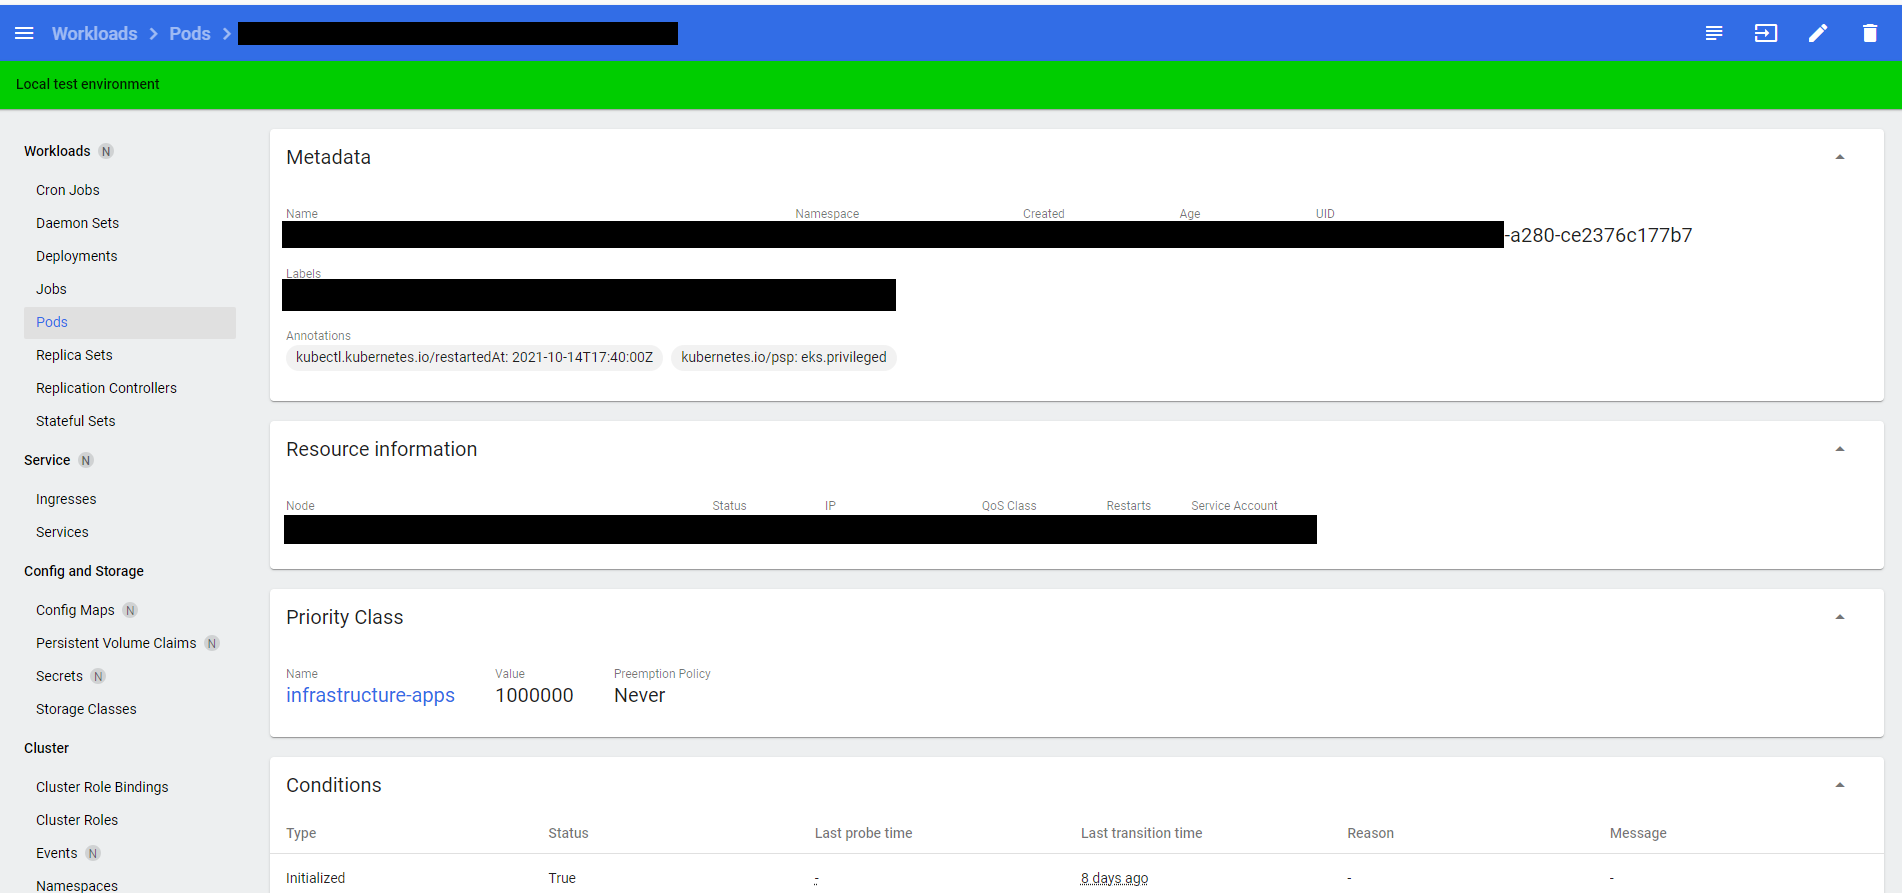Screen dimensions: 1902x893
Task: Open Cluster Role Bindings in sidebar
Action: pos(102,787)
